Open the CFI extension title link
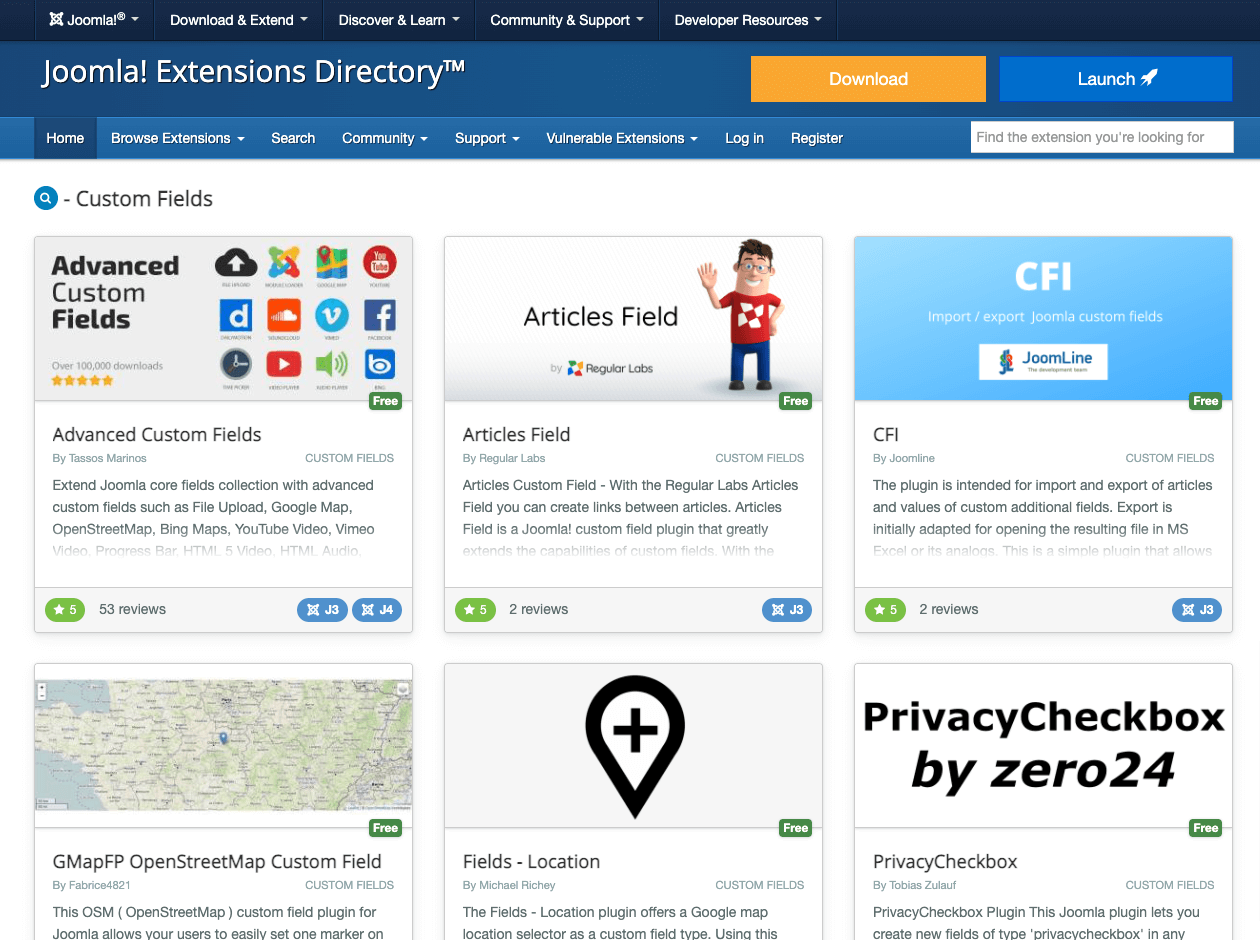This screenshot has width=1260, height=940. [x=886, y=435]
